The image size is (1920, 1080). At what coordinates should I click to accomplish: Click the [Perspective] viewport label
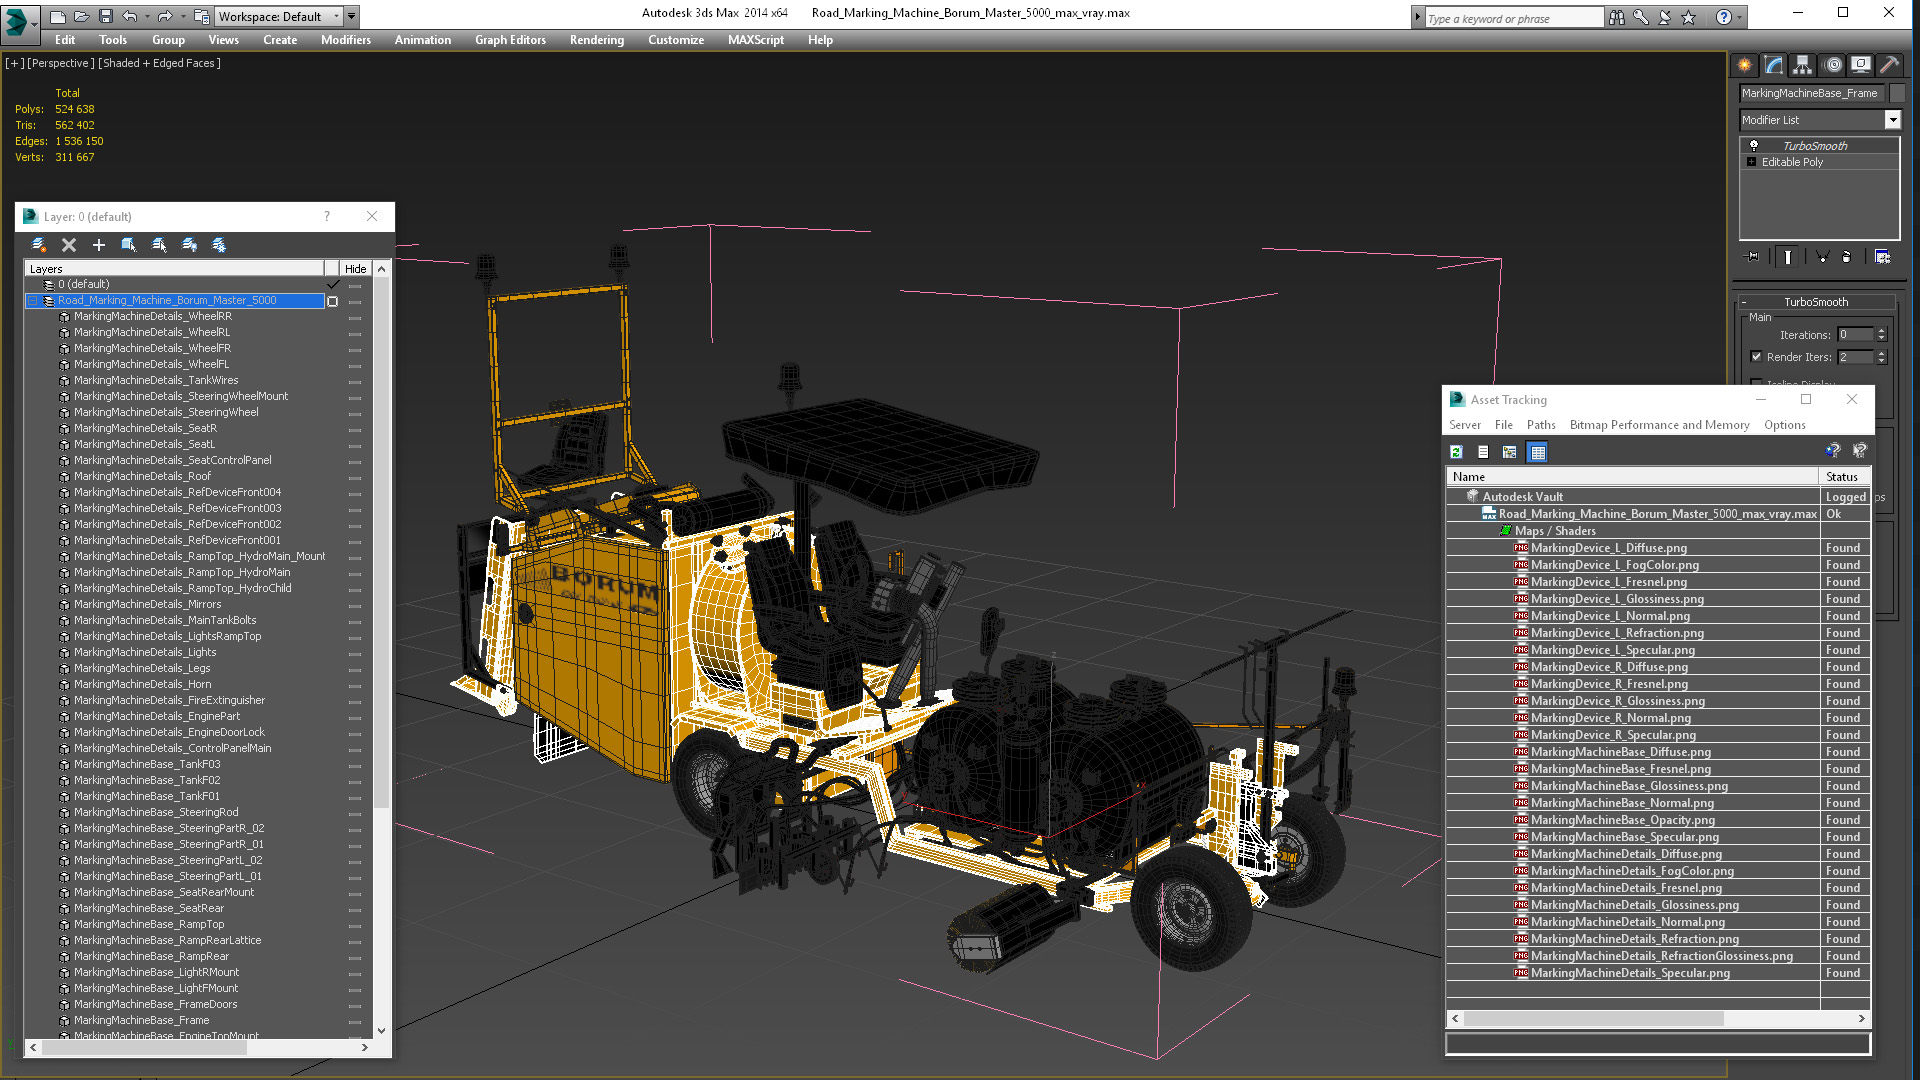(x=61, y=63)
